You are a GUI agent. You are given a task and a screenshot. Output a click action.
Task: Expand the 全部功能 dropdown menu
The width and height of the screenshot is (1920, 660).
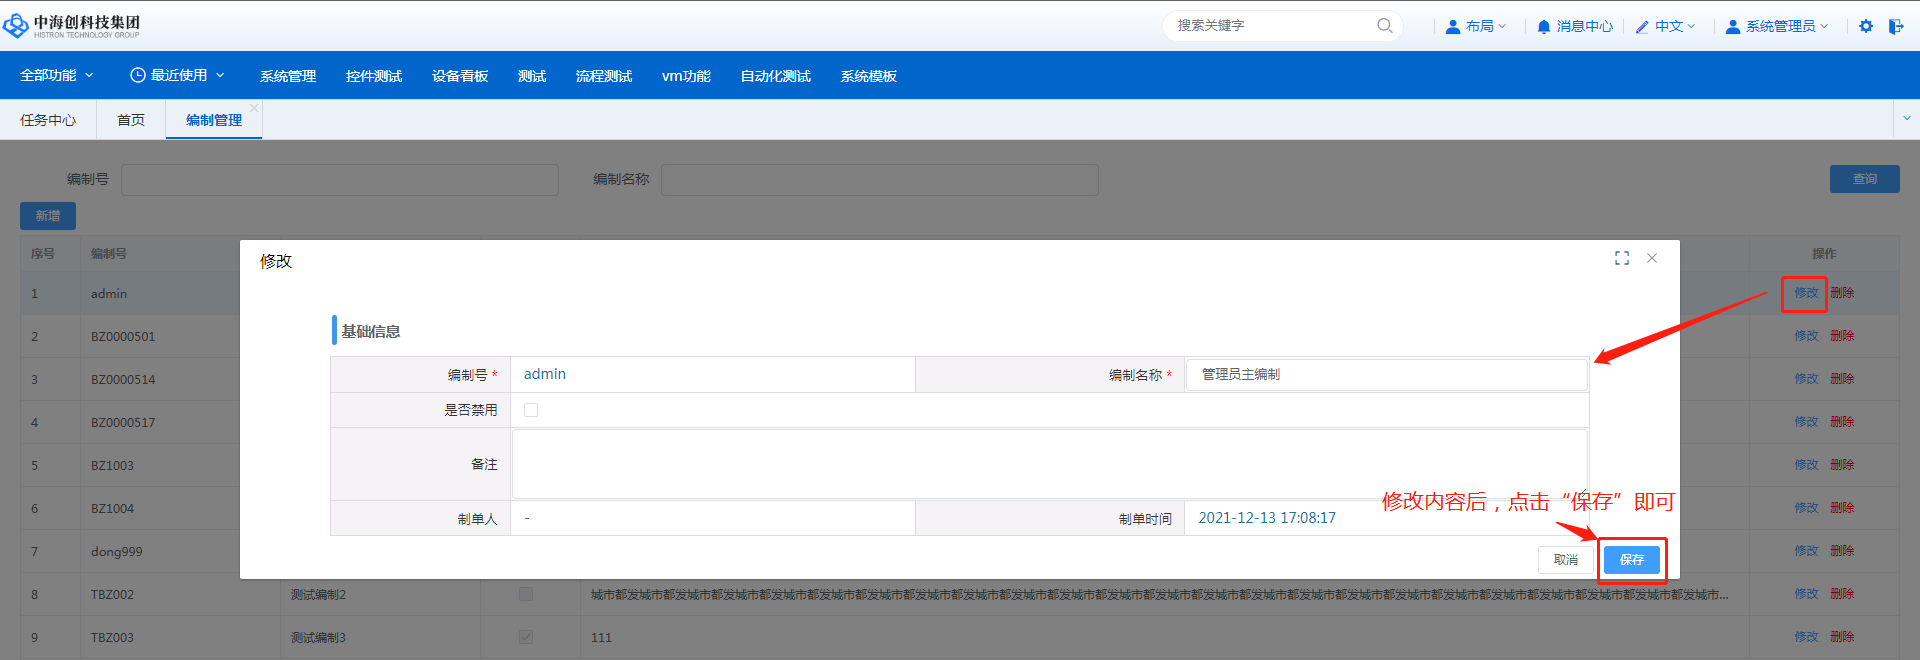(x=57, y=75)
